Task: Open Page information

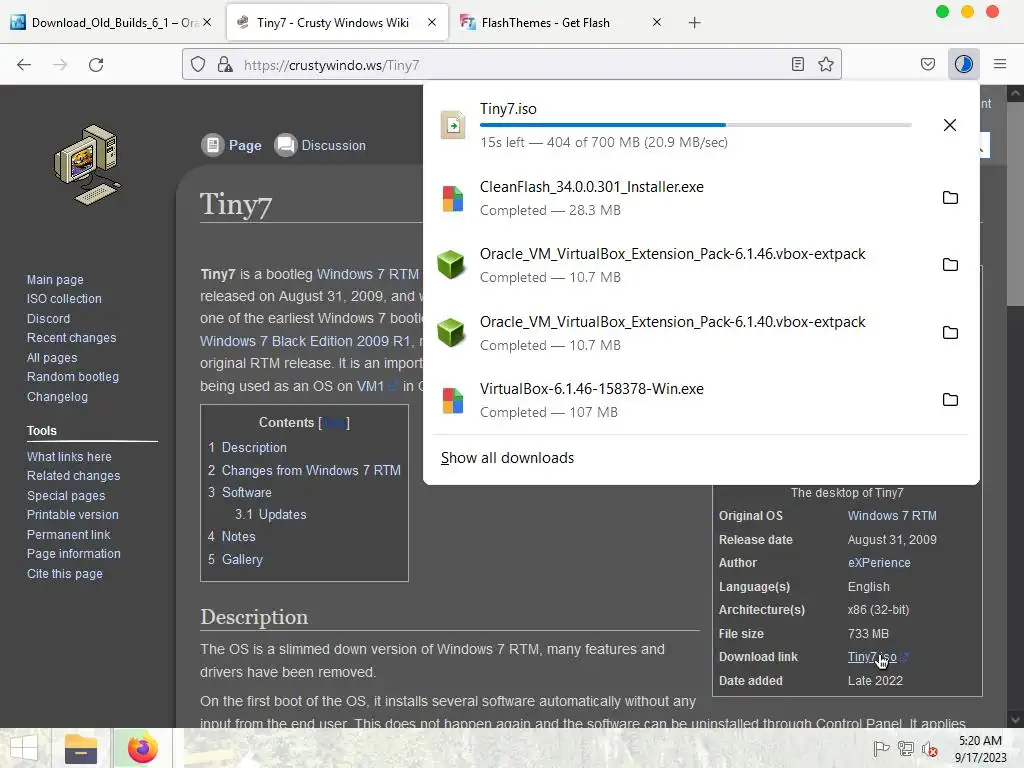Action: 73,554
